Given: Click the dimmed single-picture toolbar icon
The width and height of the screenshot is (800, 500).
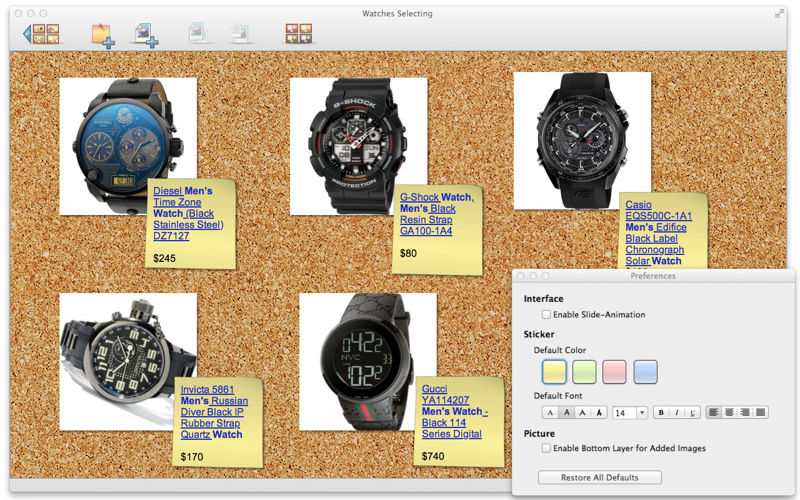Looking at the screenshot, I should [198, 33].
